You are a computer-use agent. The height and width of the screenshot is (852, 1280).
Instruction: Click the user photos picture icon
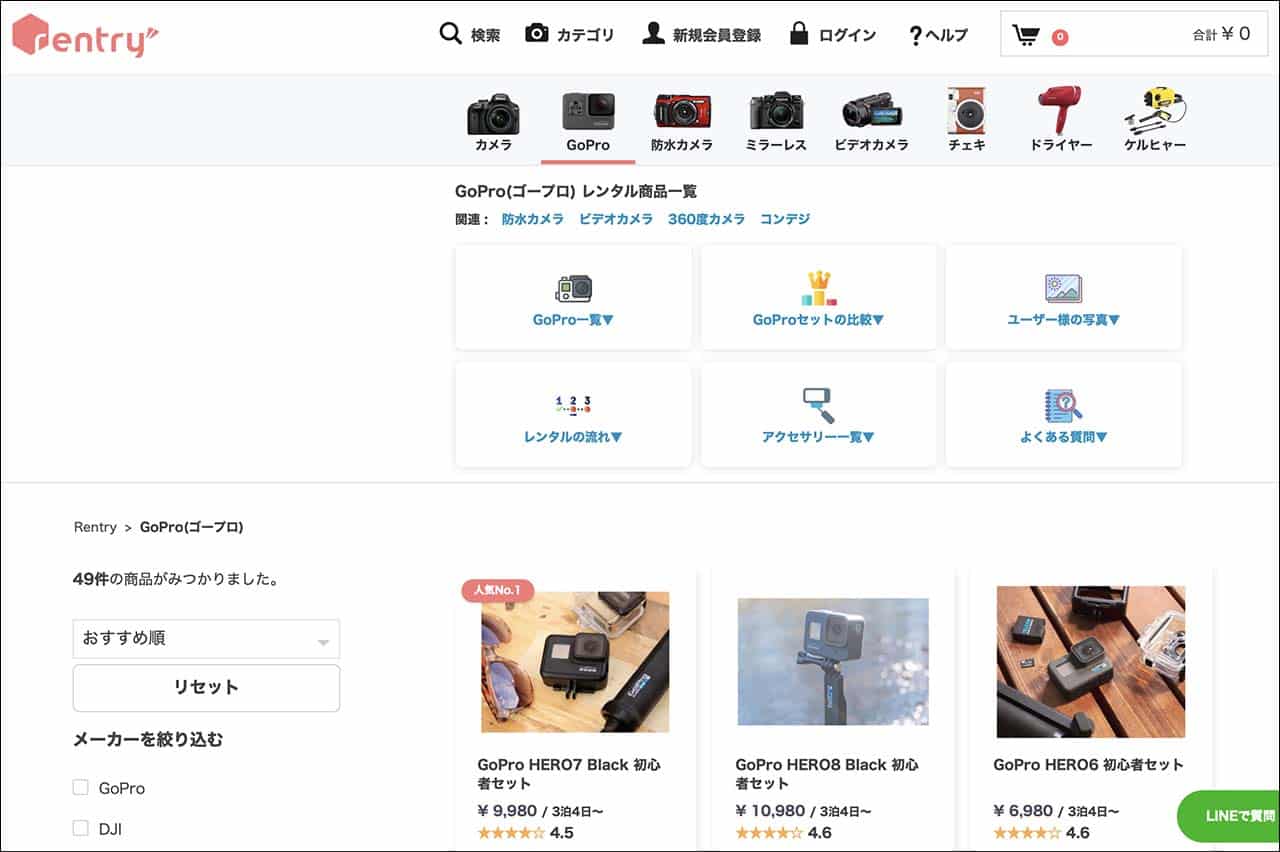(1063, 289)
